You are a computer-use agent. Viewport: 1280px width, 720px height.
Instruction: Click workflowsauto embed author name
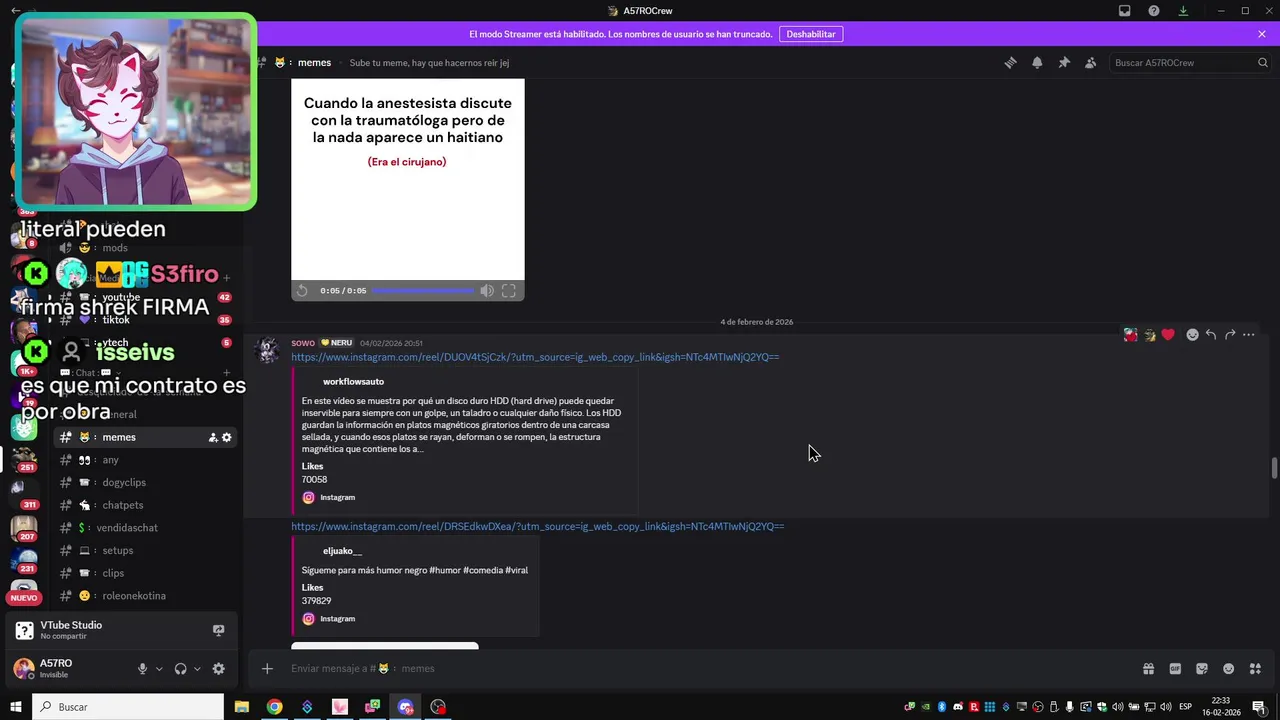click(353, 382)
